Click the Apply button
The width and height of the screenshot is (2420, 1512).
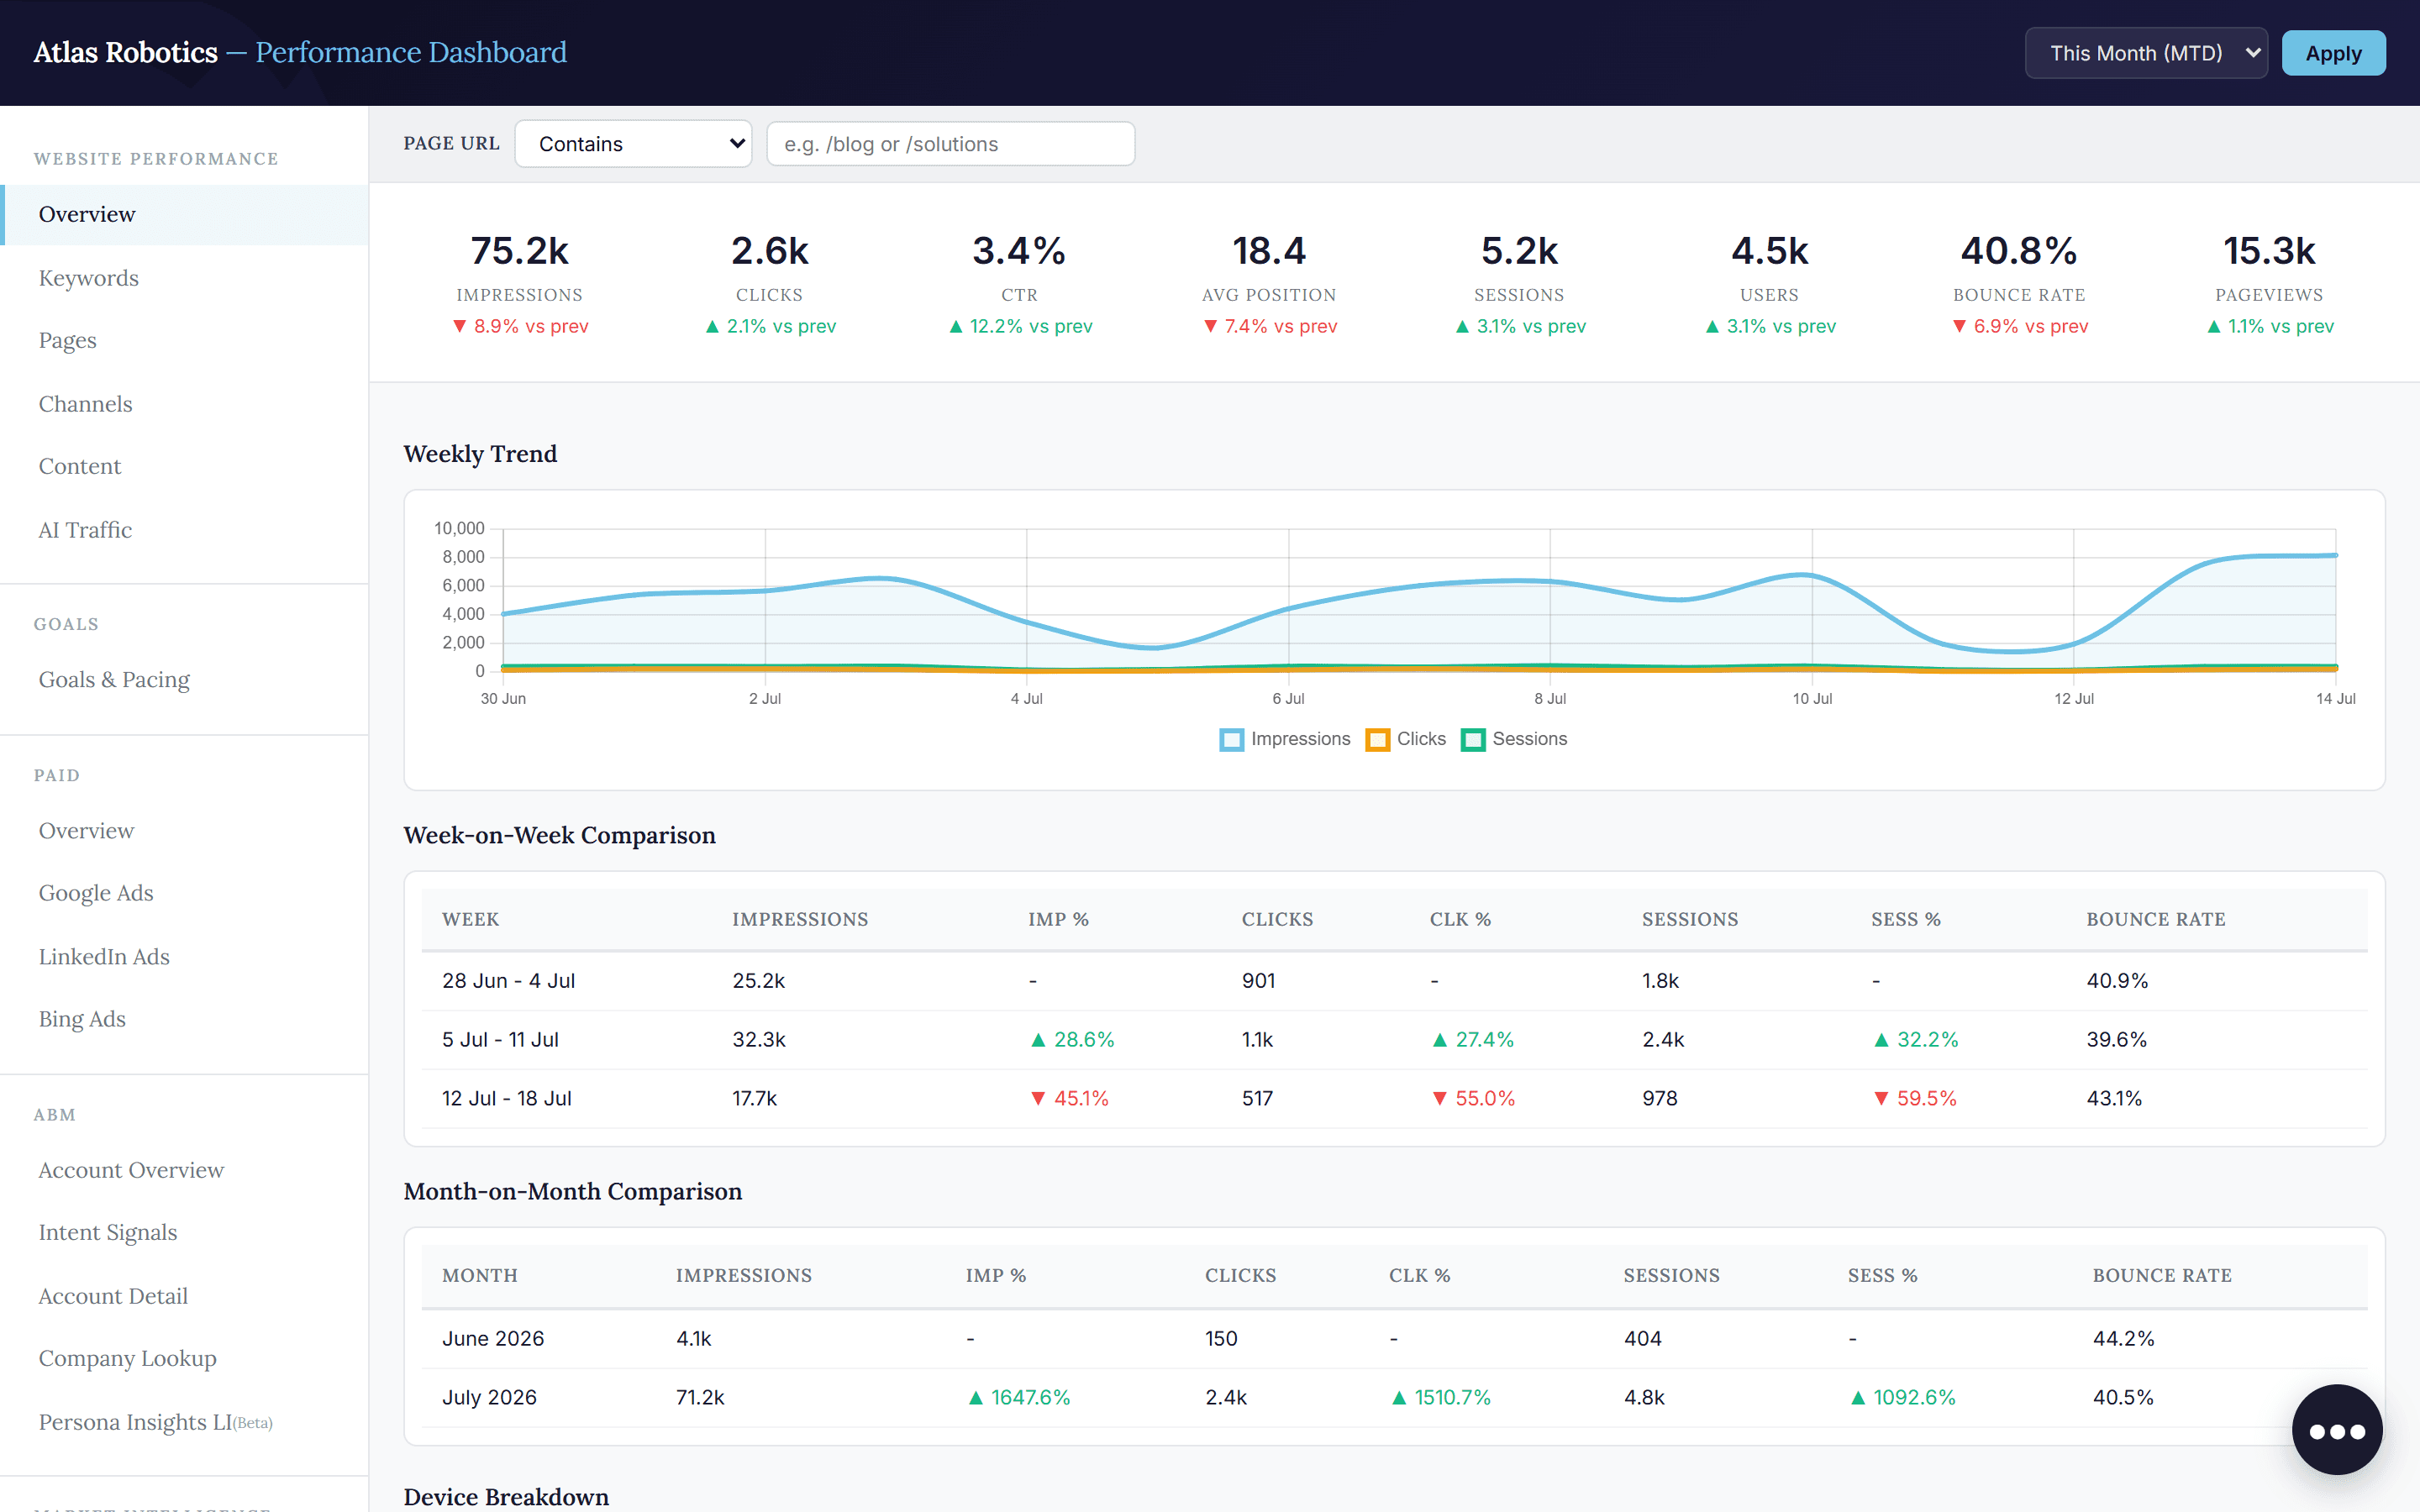pyautogui.click(x=2333, y=53)
